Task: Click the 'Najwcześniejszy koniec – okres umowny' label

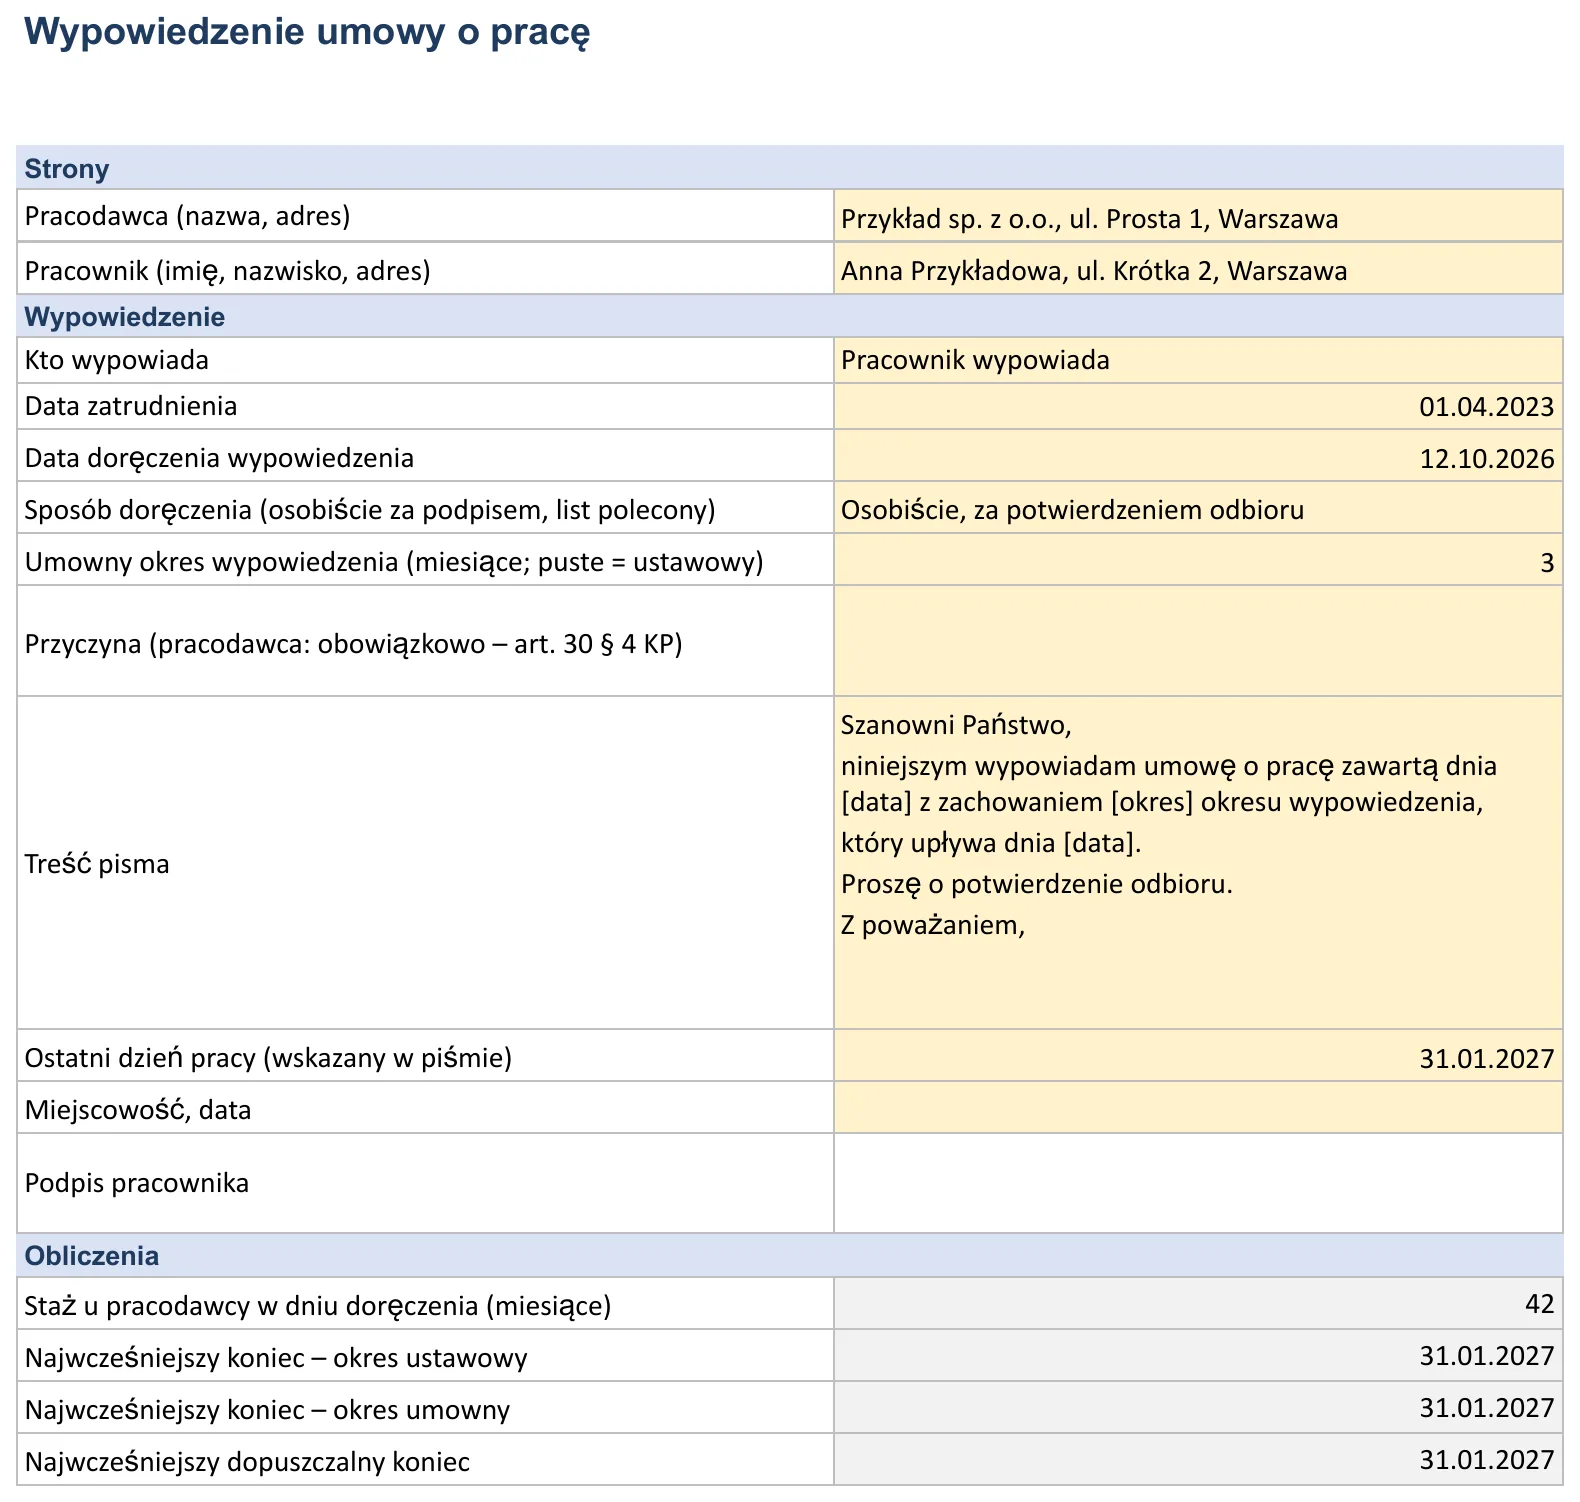Action: coord(267,1410)
